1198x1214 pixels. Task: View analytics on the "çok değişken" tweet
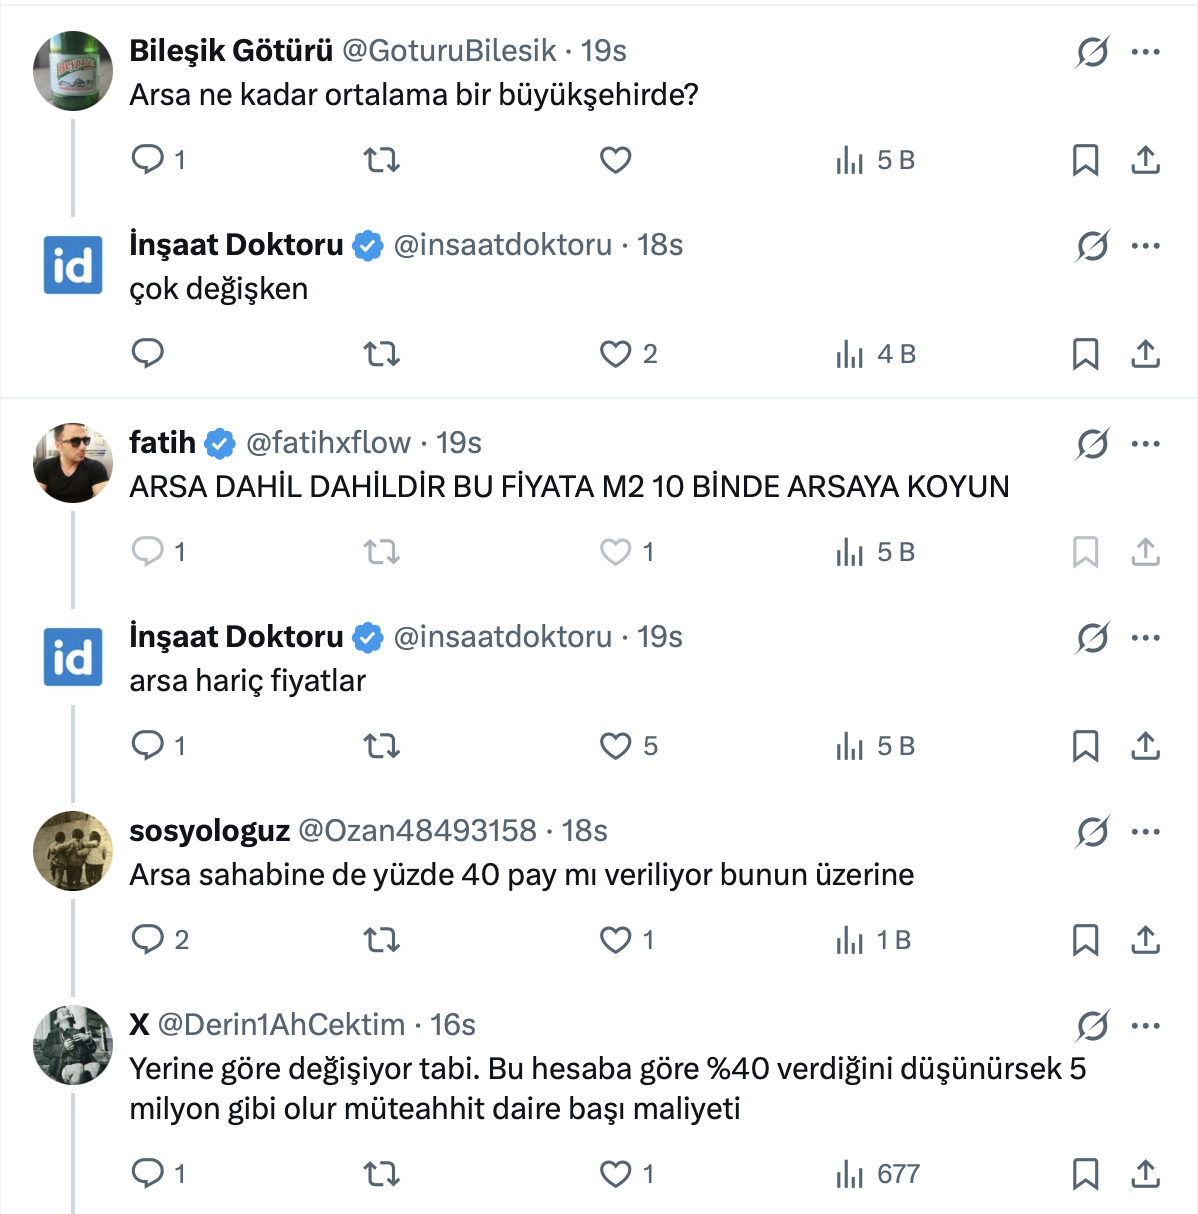[849, 354]
